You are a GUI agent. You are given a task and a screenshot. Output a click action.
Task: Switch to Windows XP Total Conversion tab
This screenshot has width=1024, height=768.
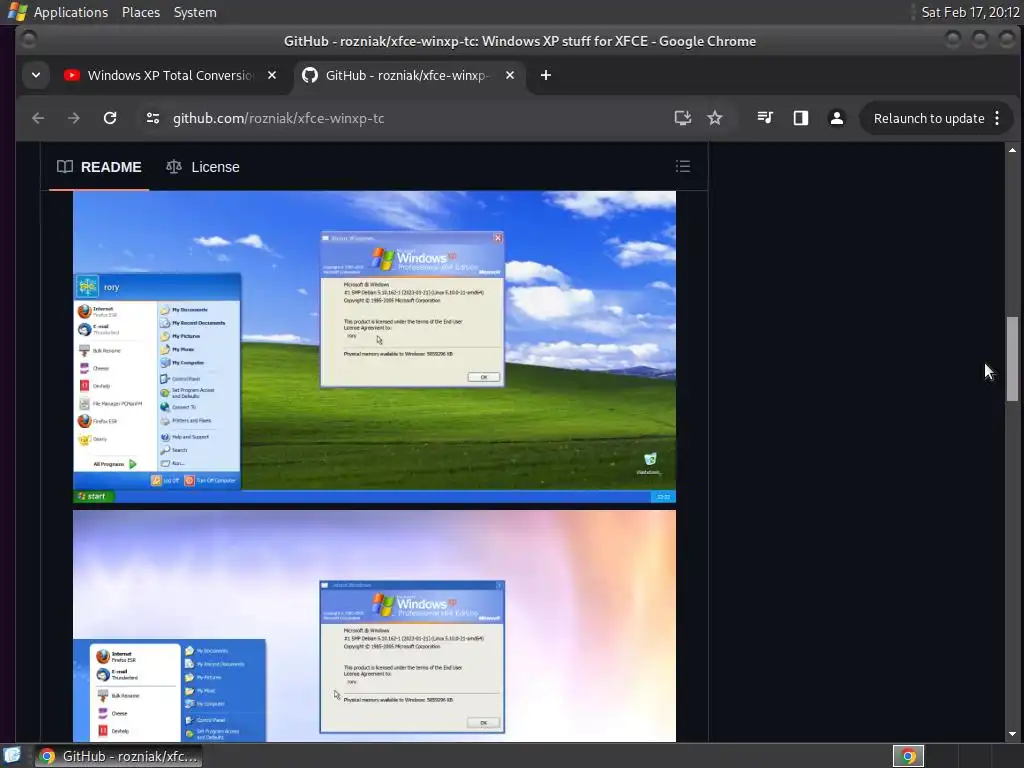(170, 75)
